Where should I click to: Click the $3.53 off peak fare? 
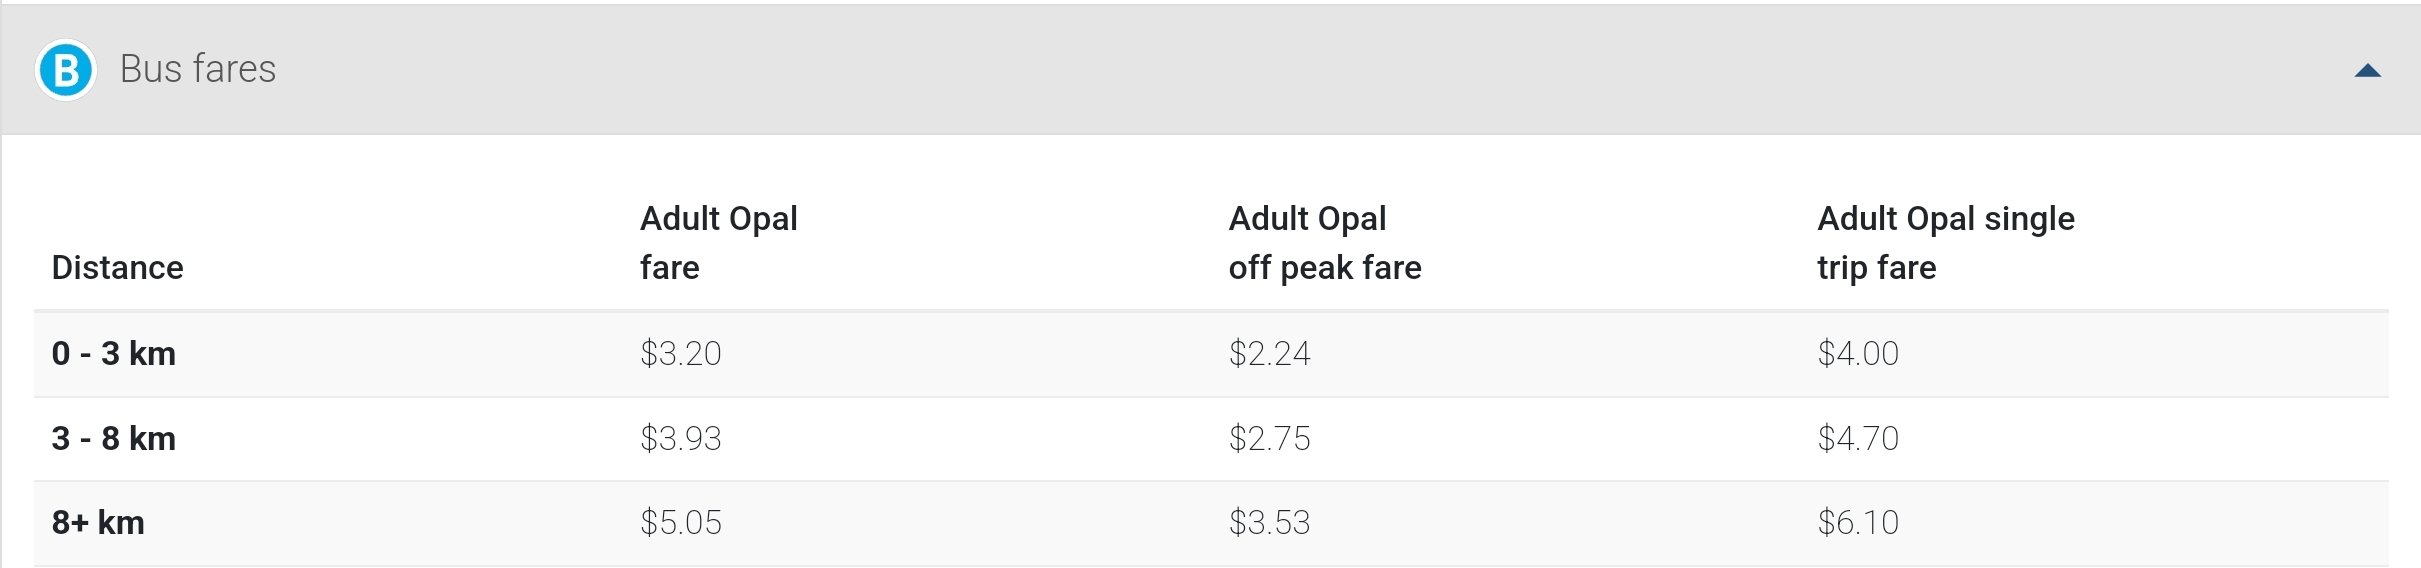[x=1269, y=523]
